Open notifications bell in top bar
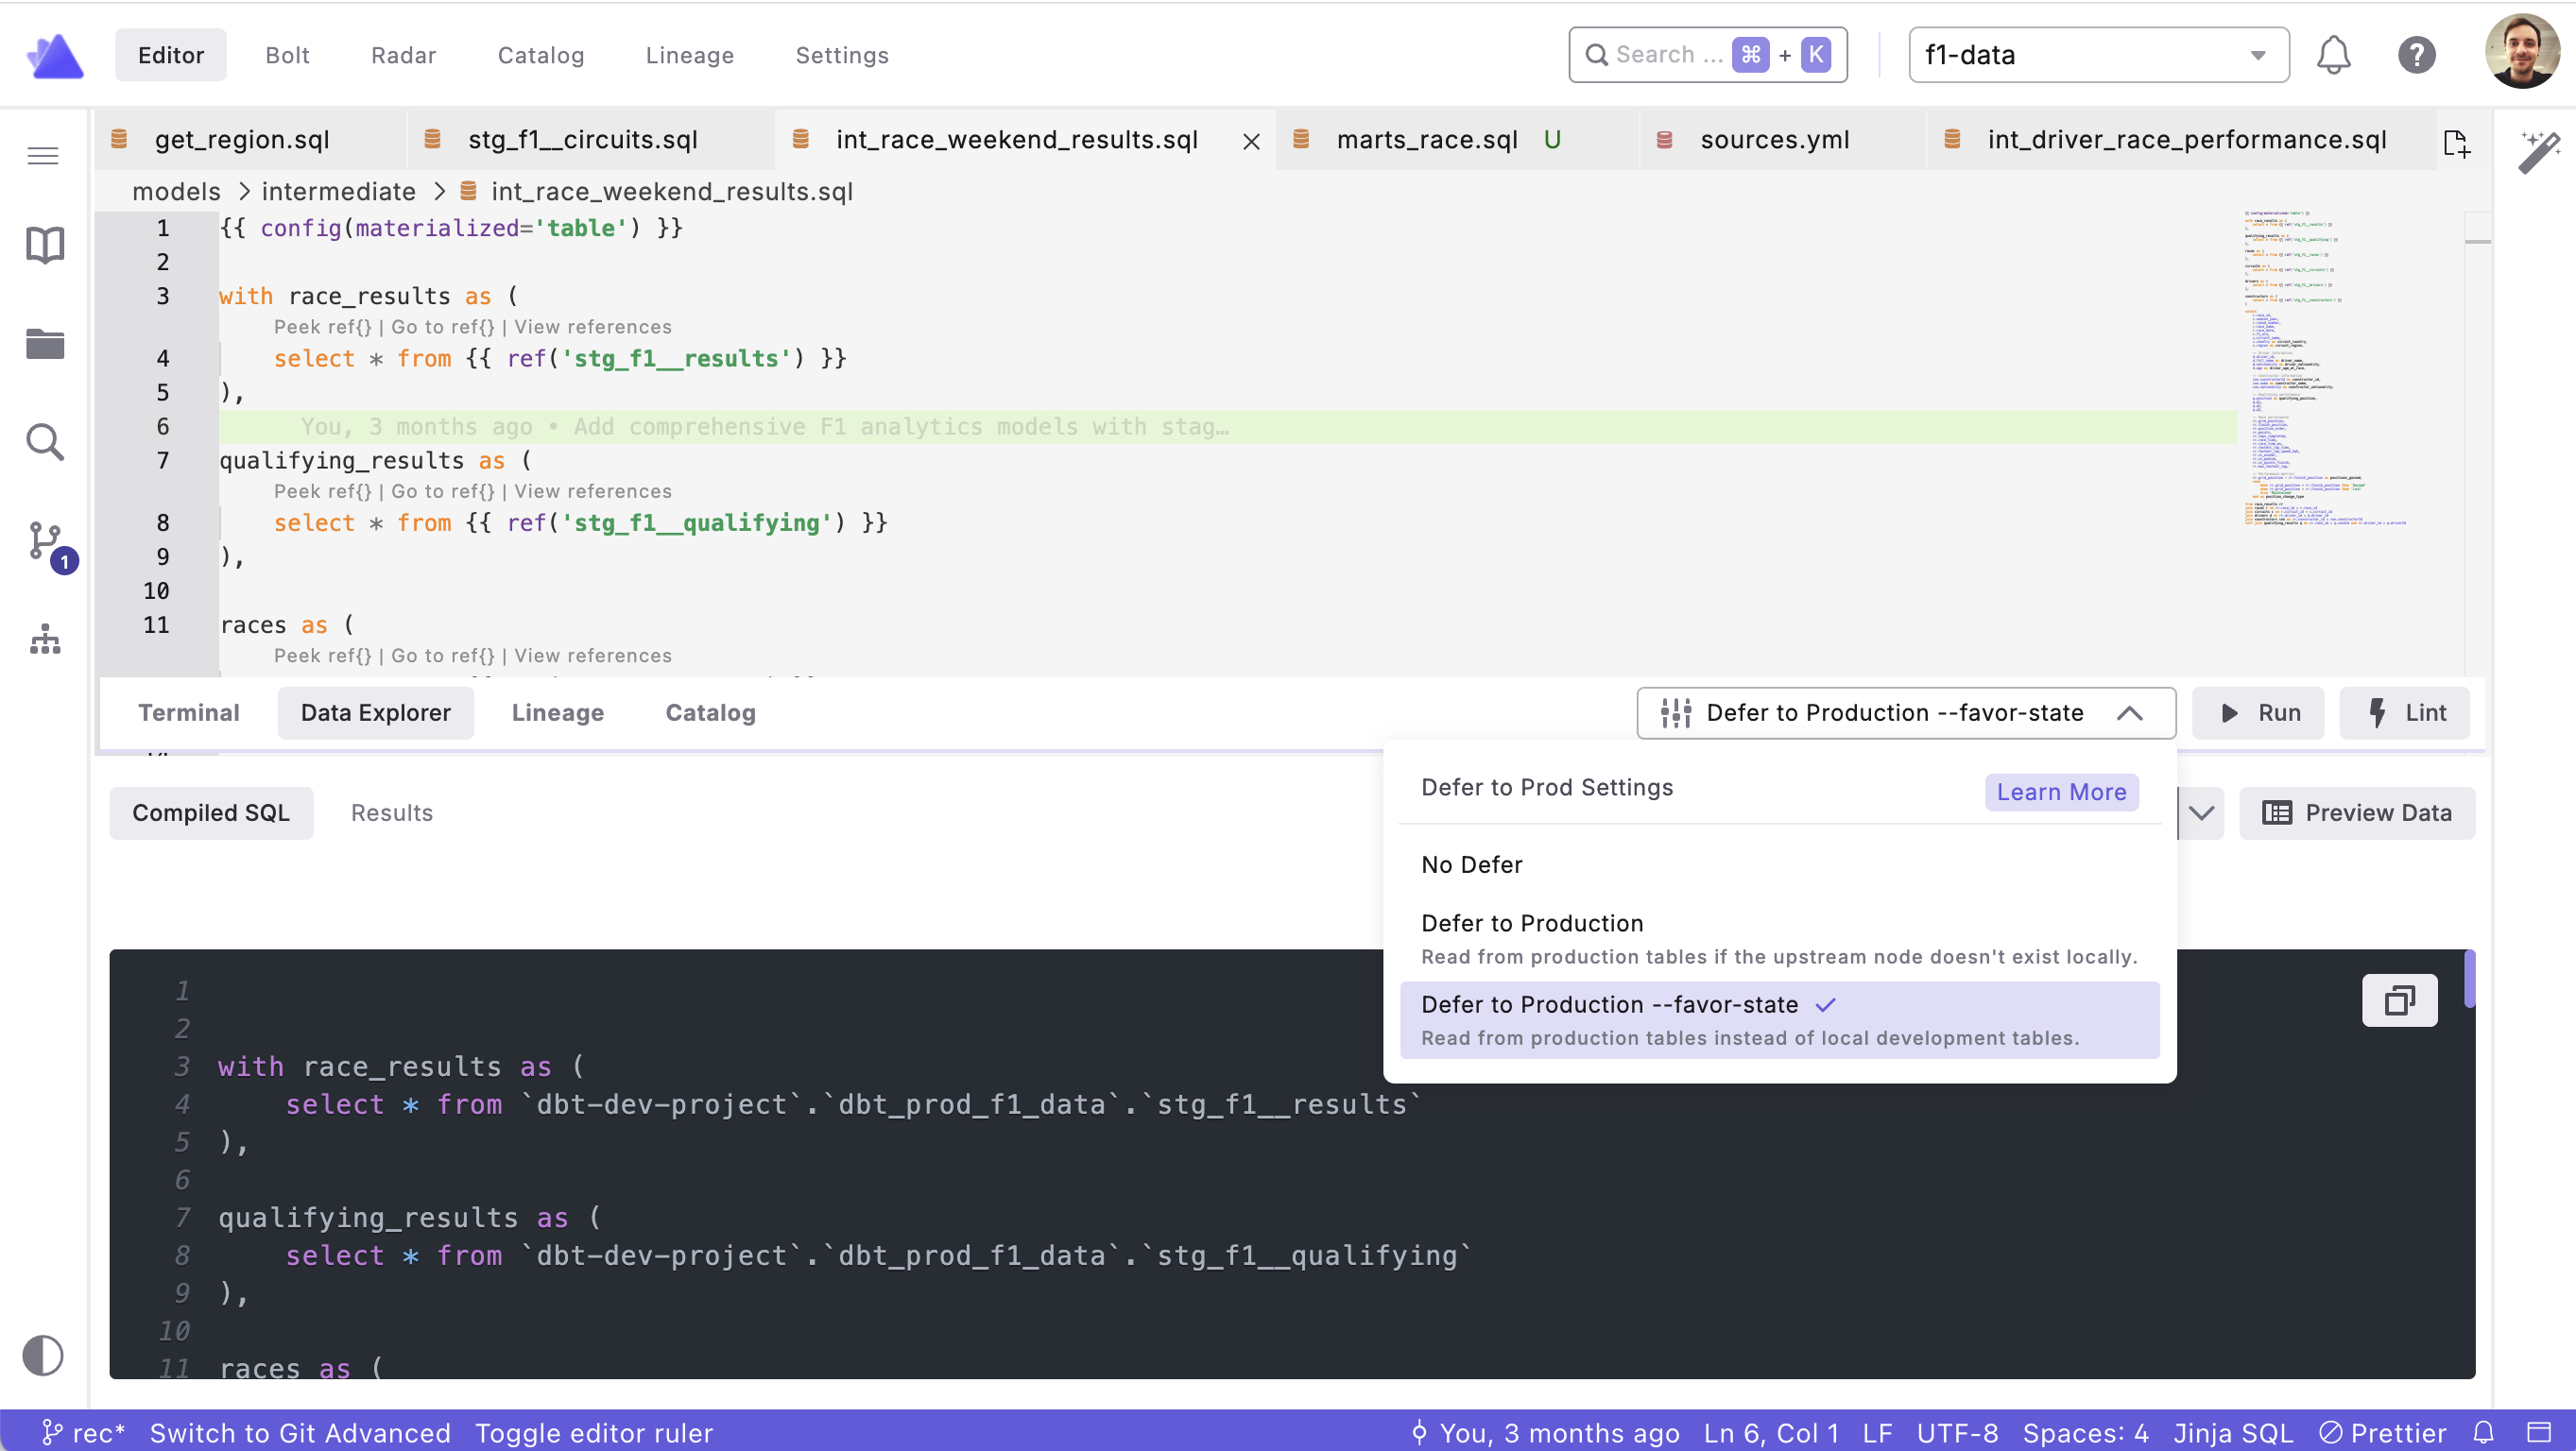 point(2333,55)
